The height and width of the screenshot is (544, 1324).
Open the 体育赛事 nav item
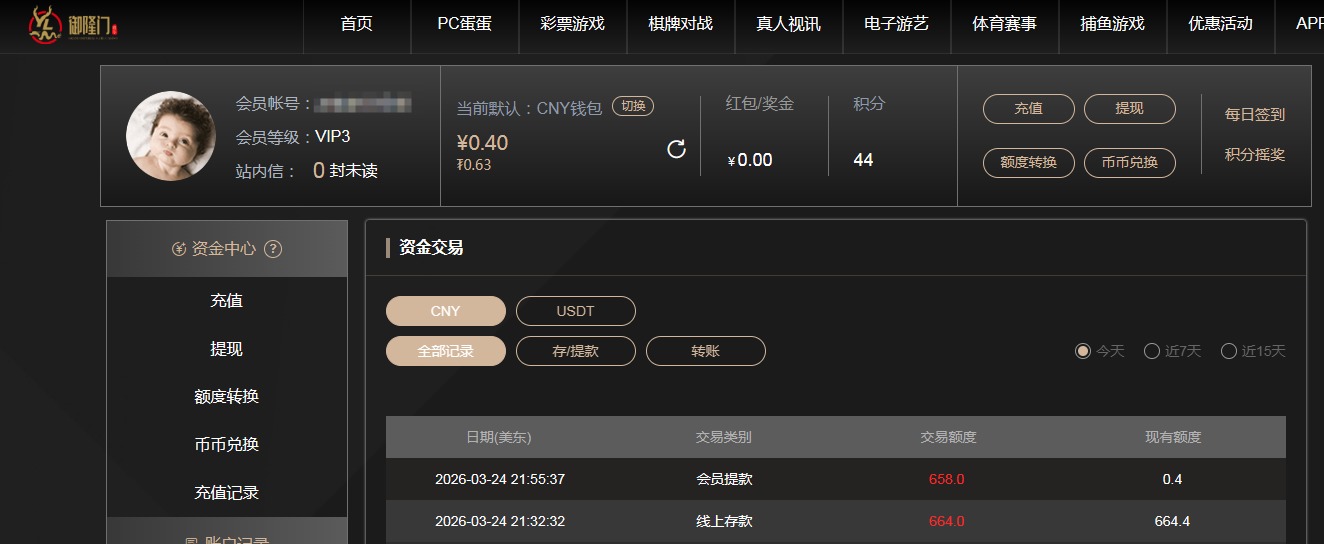1005,24
